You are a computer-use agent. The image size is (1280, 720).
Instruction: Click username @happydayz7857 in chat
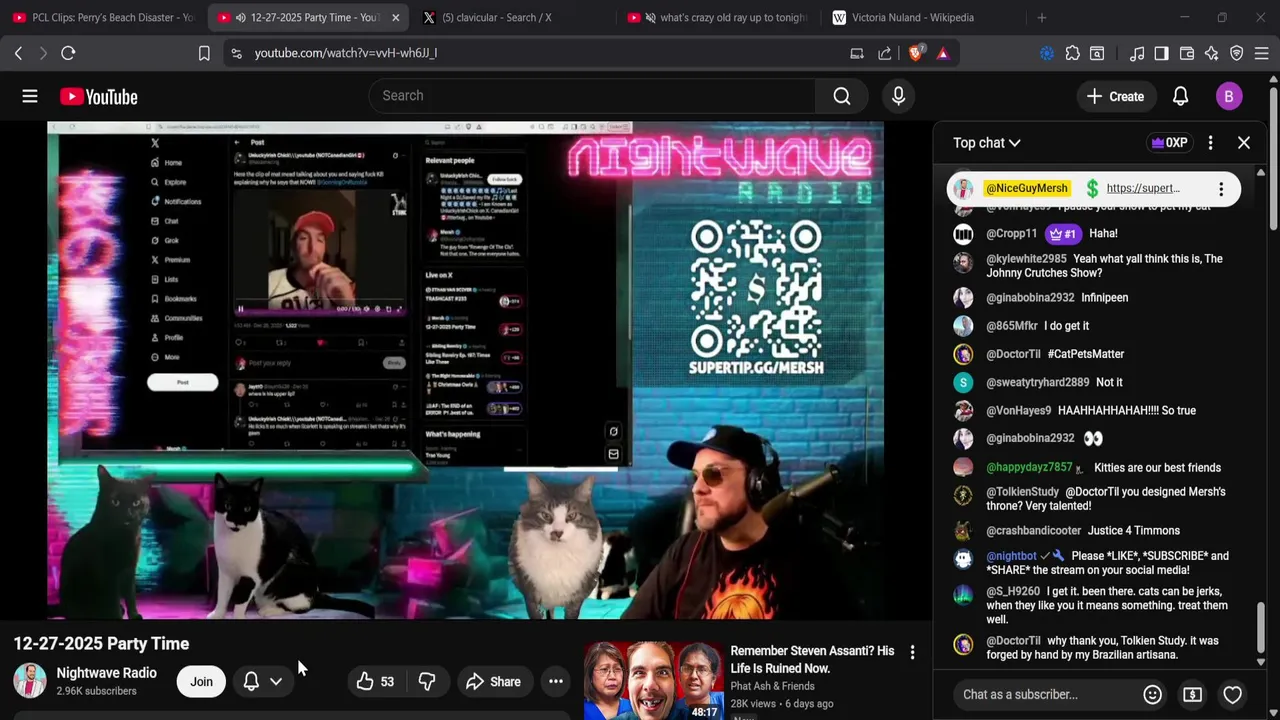[1029, 468]
